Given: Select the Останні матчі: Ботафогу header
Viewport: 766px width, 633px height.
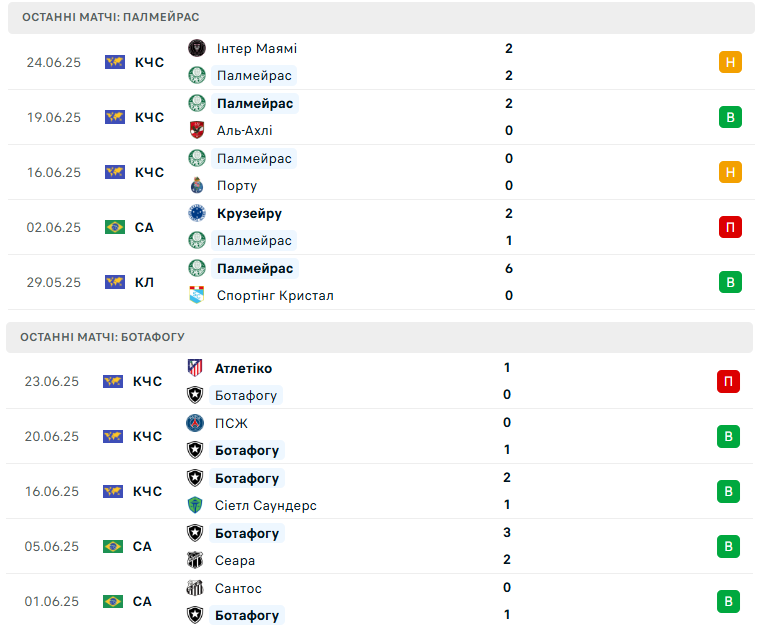Looking at the screenshot, I should point(380,337).
